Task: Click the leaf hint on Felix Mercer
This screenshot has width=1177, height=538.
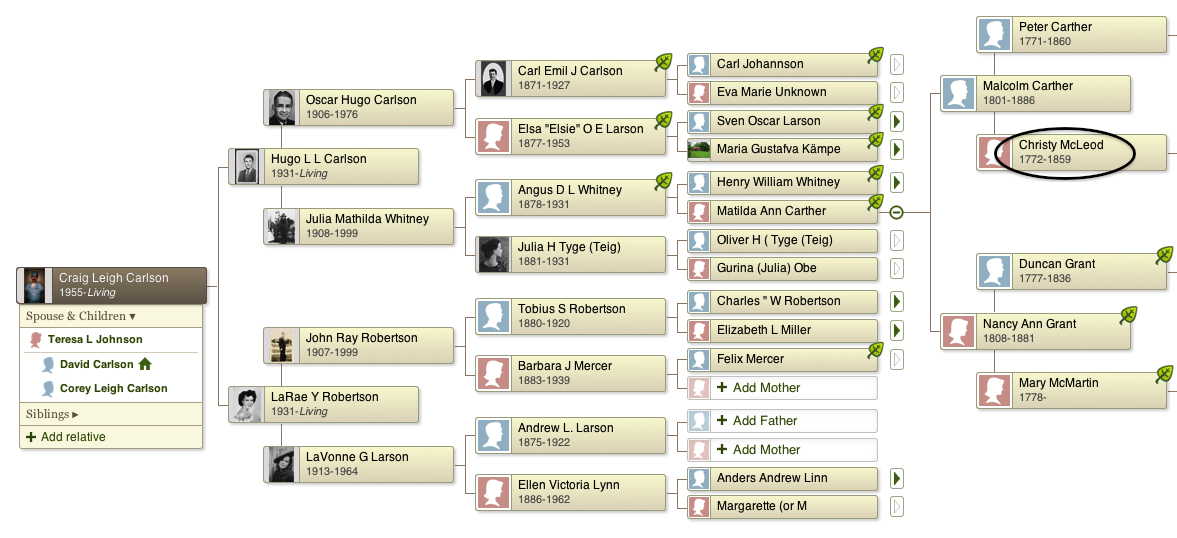Action: [x=874, y=350]
